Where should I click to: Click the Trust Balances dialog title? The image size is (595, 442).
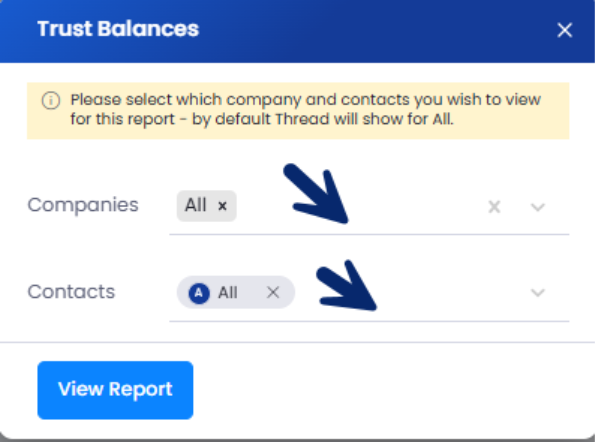click(118, 29)
